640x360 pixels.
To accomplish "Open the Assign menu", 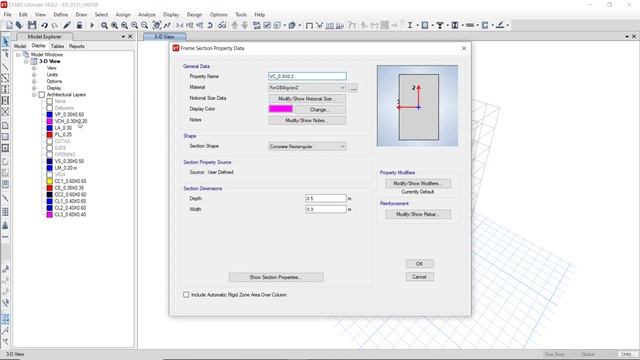I will coord(123,14).
